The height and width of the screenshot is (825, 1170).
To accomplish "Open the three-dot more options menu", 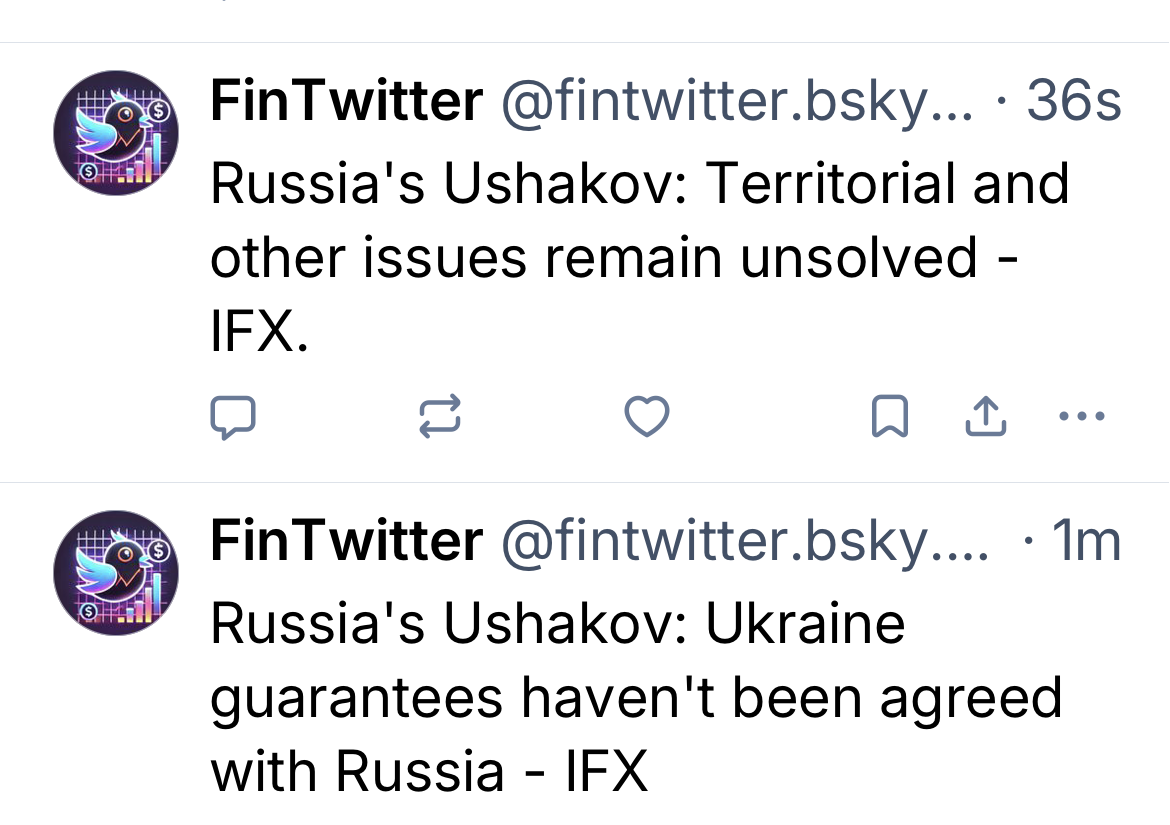I will coord(1081,417).
